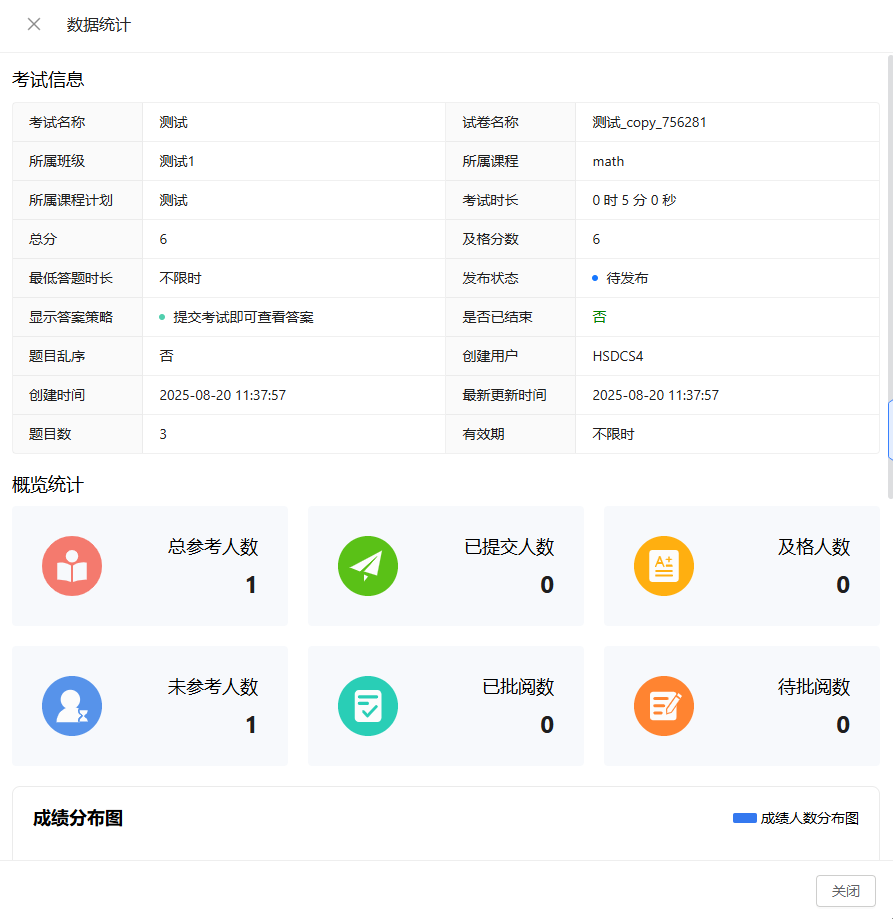Click the yellow A+ 及格人数 icon
This screenshot has width=893, height=919.
tap(664, 566)
